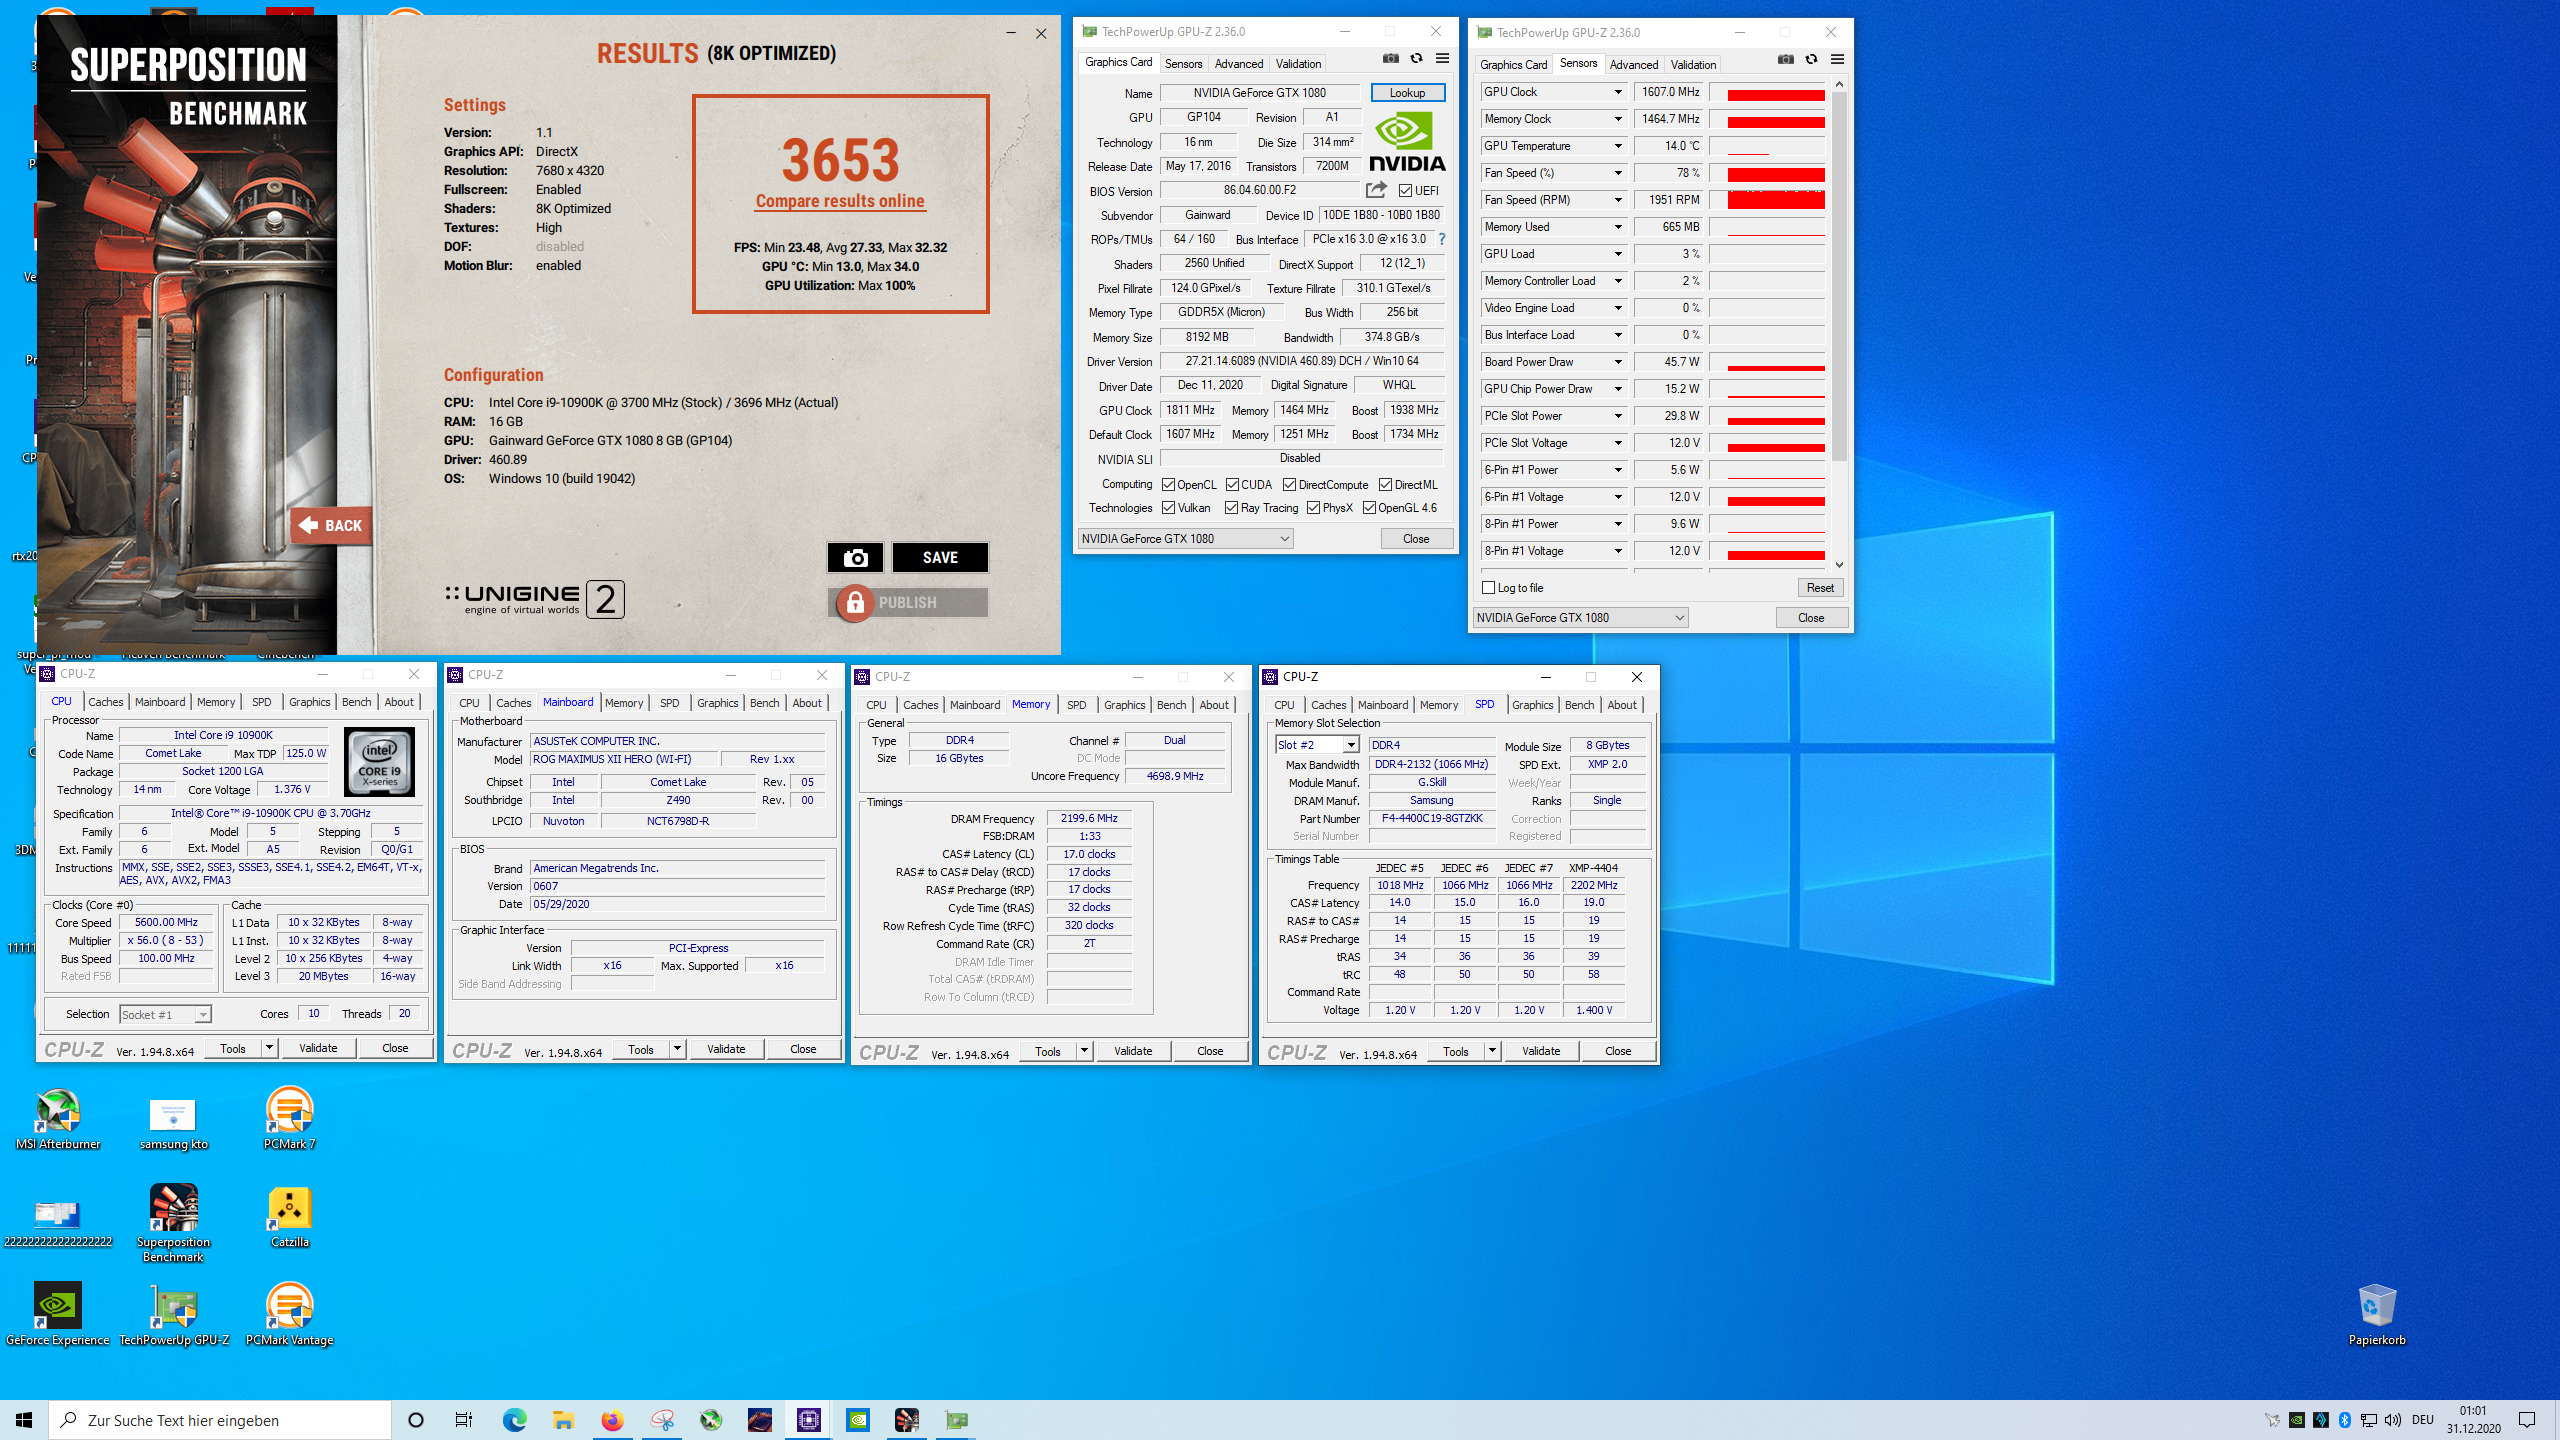2560x1440 pixels.
Task: Open GeForce Experience desktop icon
Action: (x=58, y=1315)
